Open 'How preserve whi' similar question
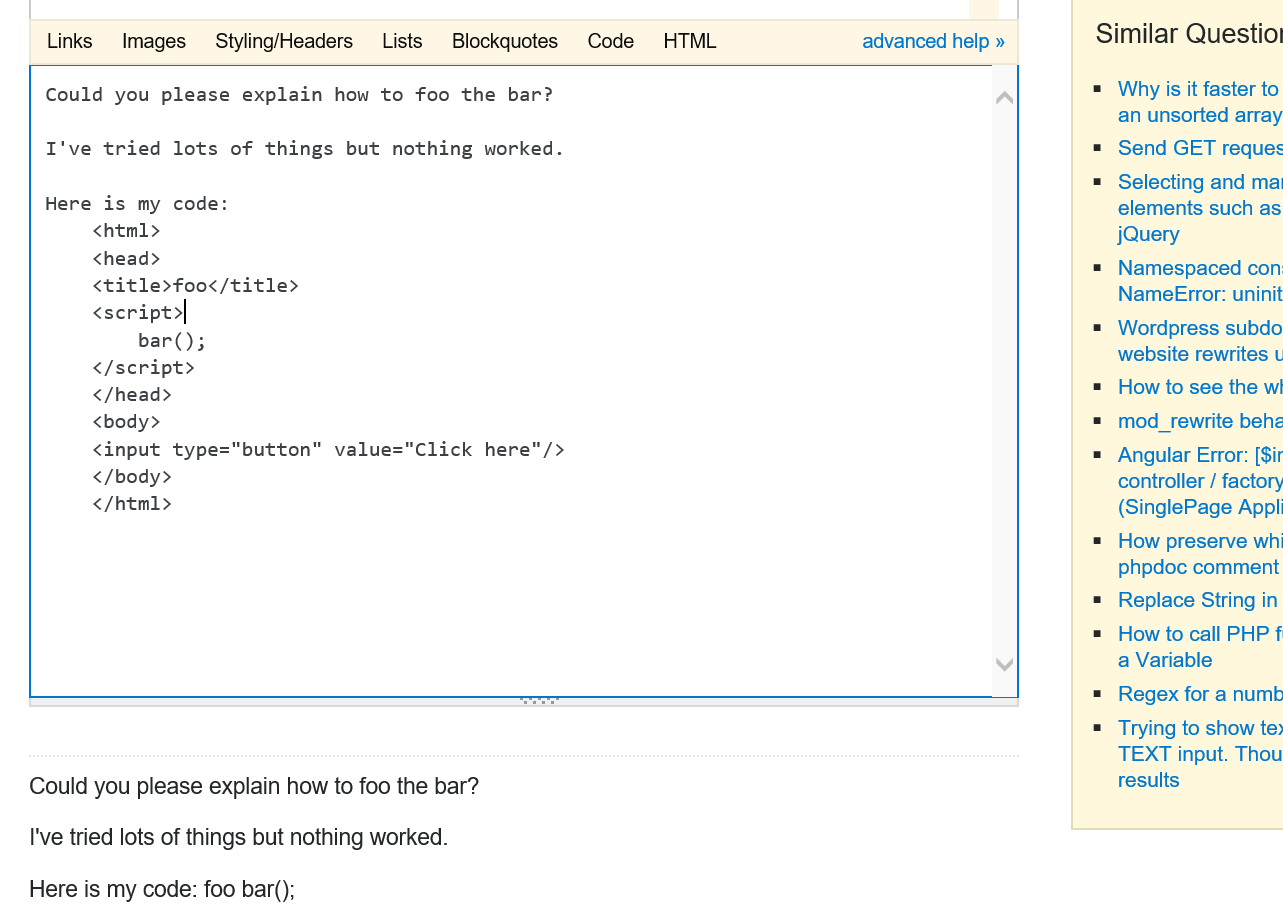Image resolution: width=1283 pixels, height=919 pixels. point(1200,554)
